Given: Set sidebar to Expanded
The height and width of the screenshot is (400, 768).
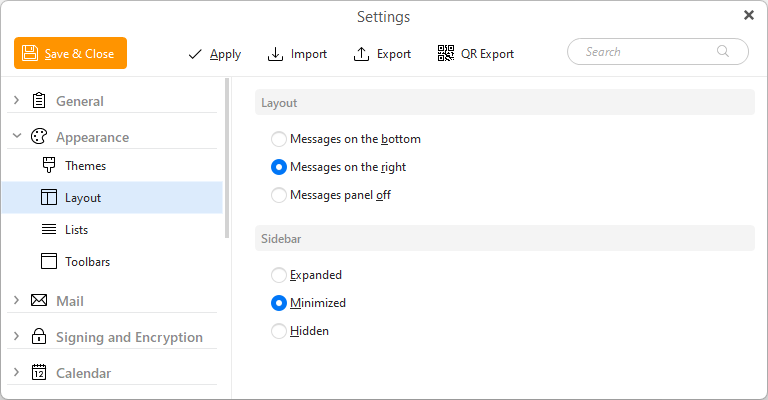Looking at the screenshot, I should pos(279,275).
